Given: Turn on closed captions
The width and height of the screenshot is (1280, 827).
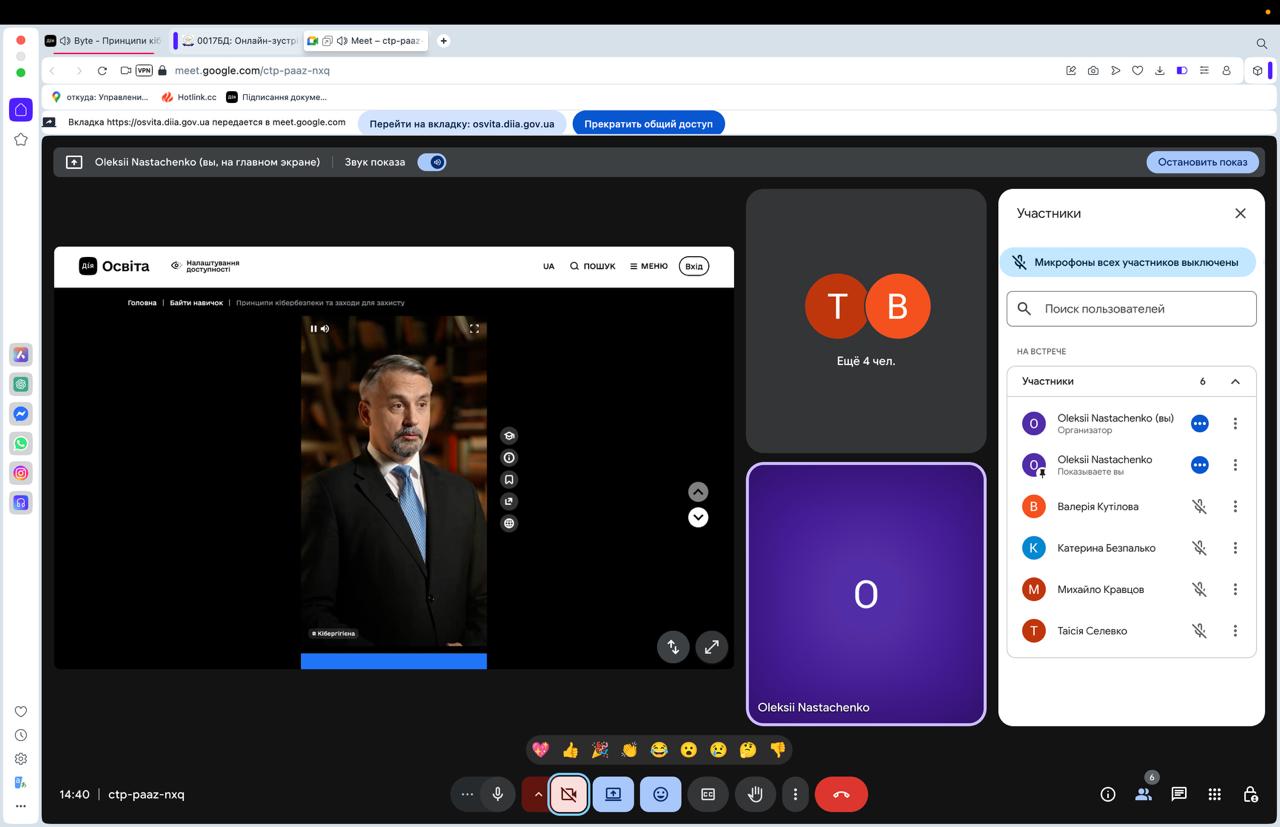Looking at the screenshot, I should click(x=708, y=794).
